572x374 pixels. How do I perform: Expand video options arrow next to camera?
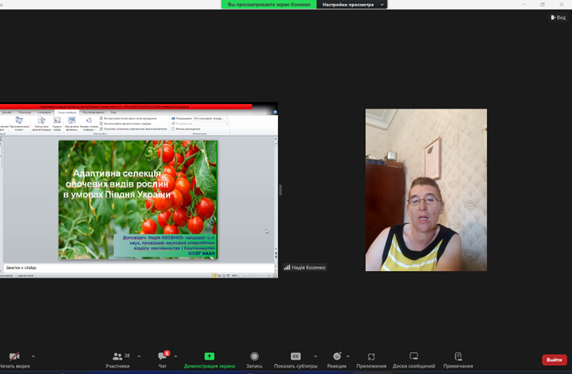click(33, 356)
